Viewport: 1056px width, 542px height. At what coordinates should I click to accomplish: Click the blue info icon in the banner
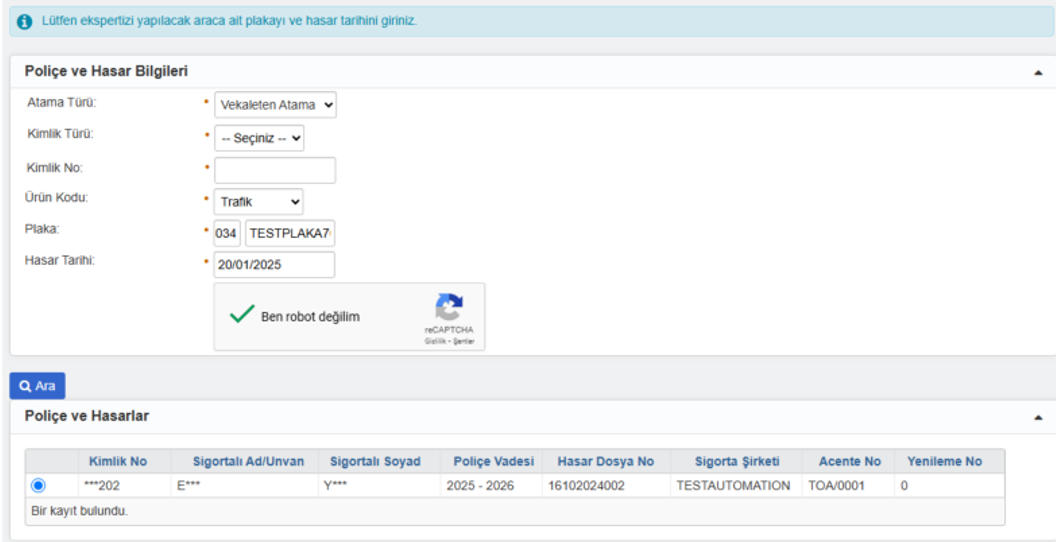(25, 22)
